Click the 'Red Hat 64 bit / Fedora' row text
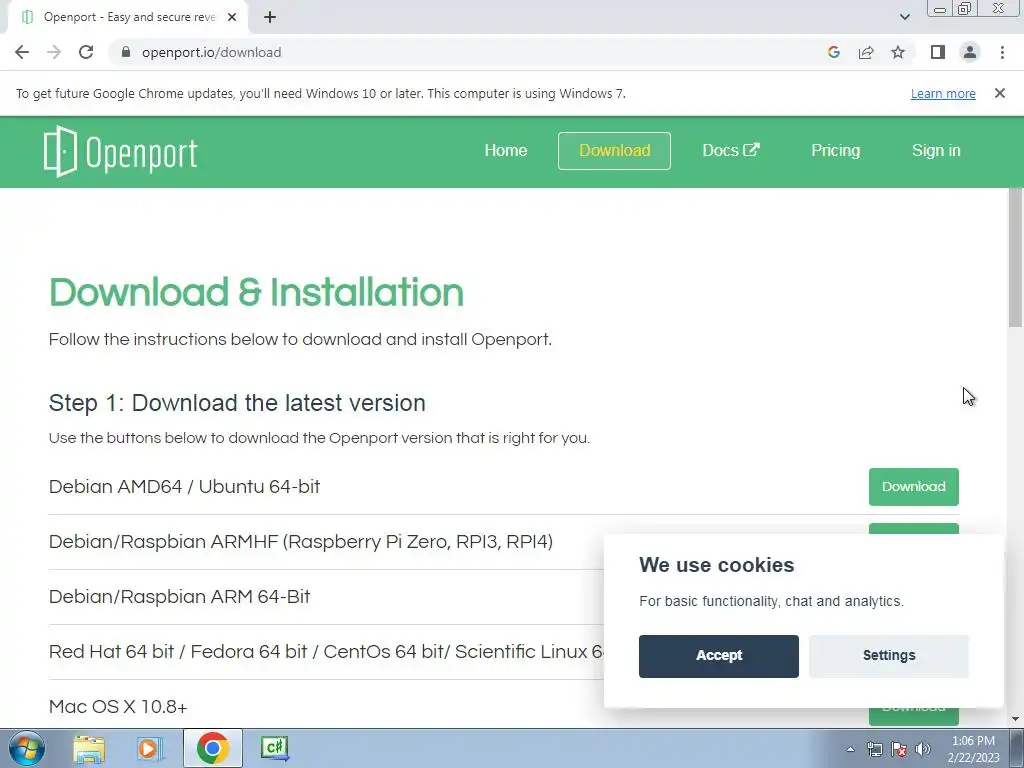This screenshot has width=1024, height=768. click(327, 652)
